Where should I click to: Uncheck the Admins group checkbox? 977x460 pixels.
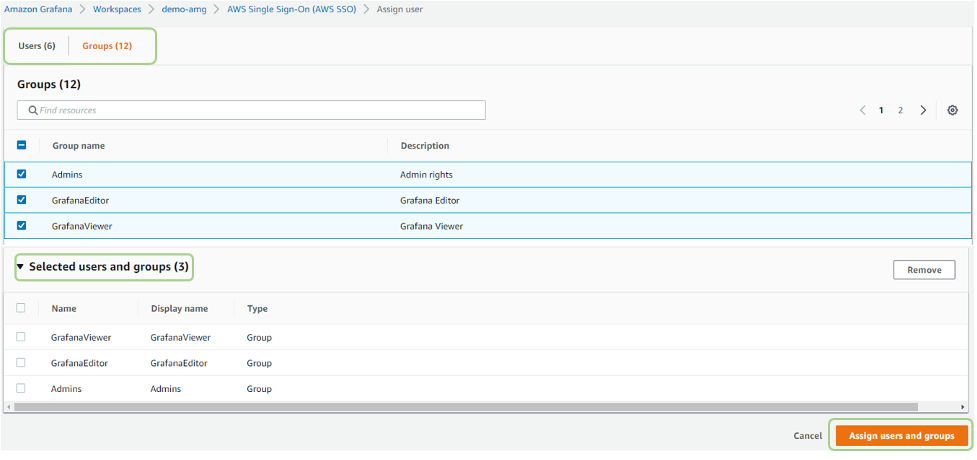[x=21, y=174]
